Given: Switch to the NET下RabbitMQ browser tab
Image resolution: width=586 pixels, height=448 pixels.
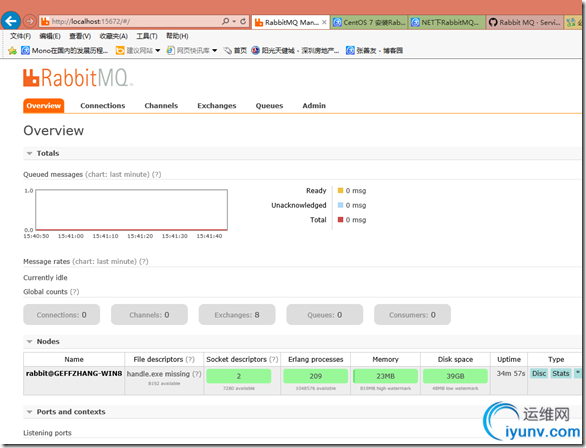Looking at the screenshot, I should (x=447, y=22).
